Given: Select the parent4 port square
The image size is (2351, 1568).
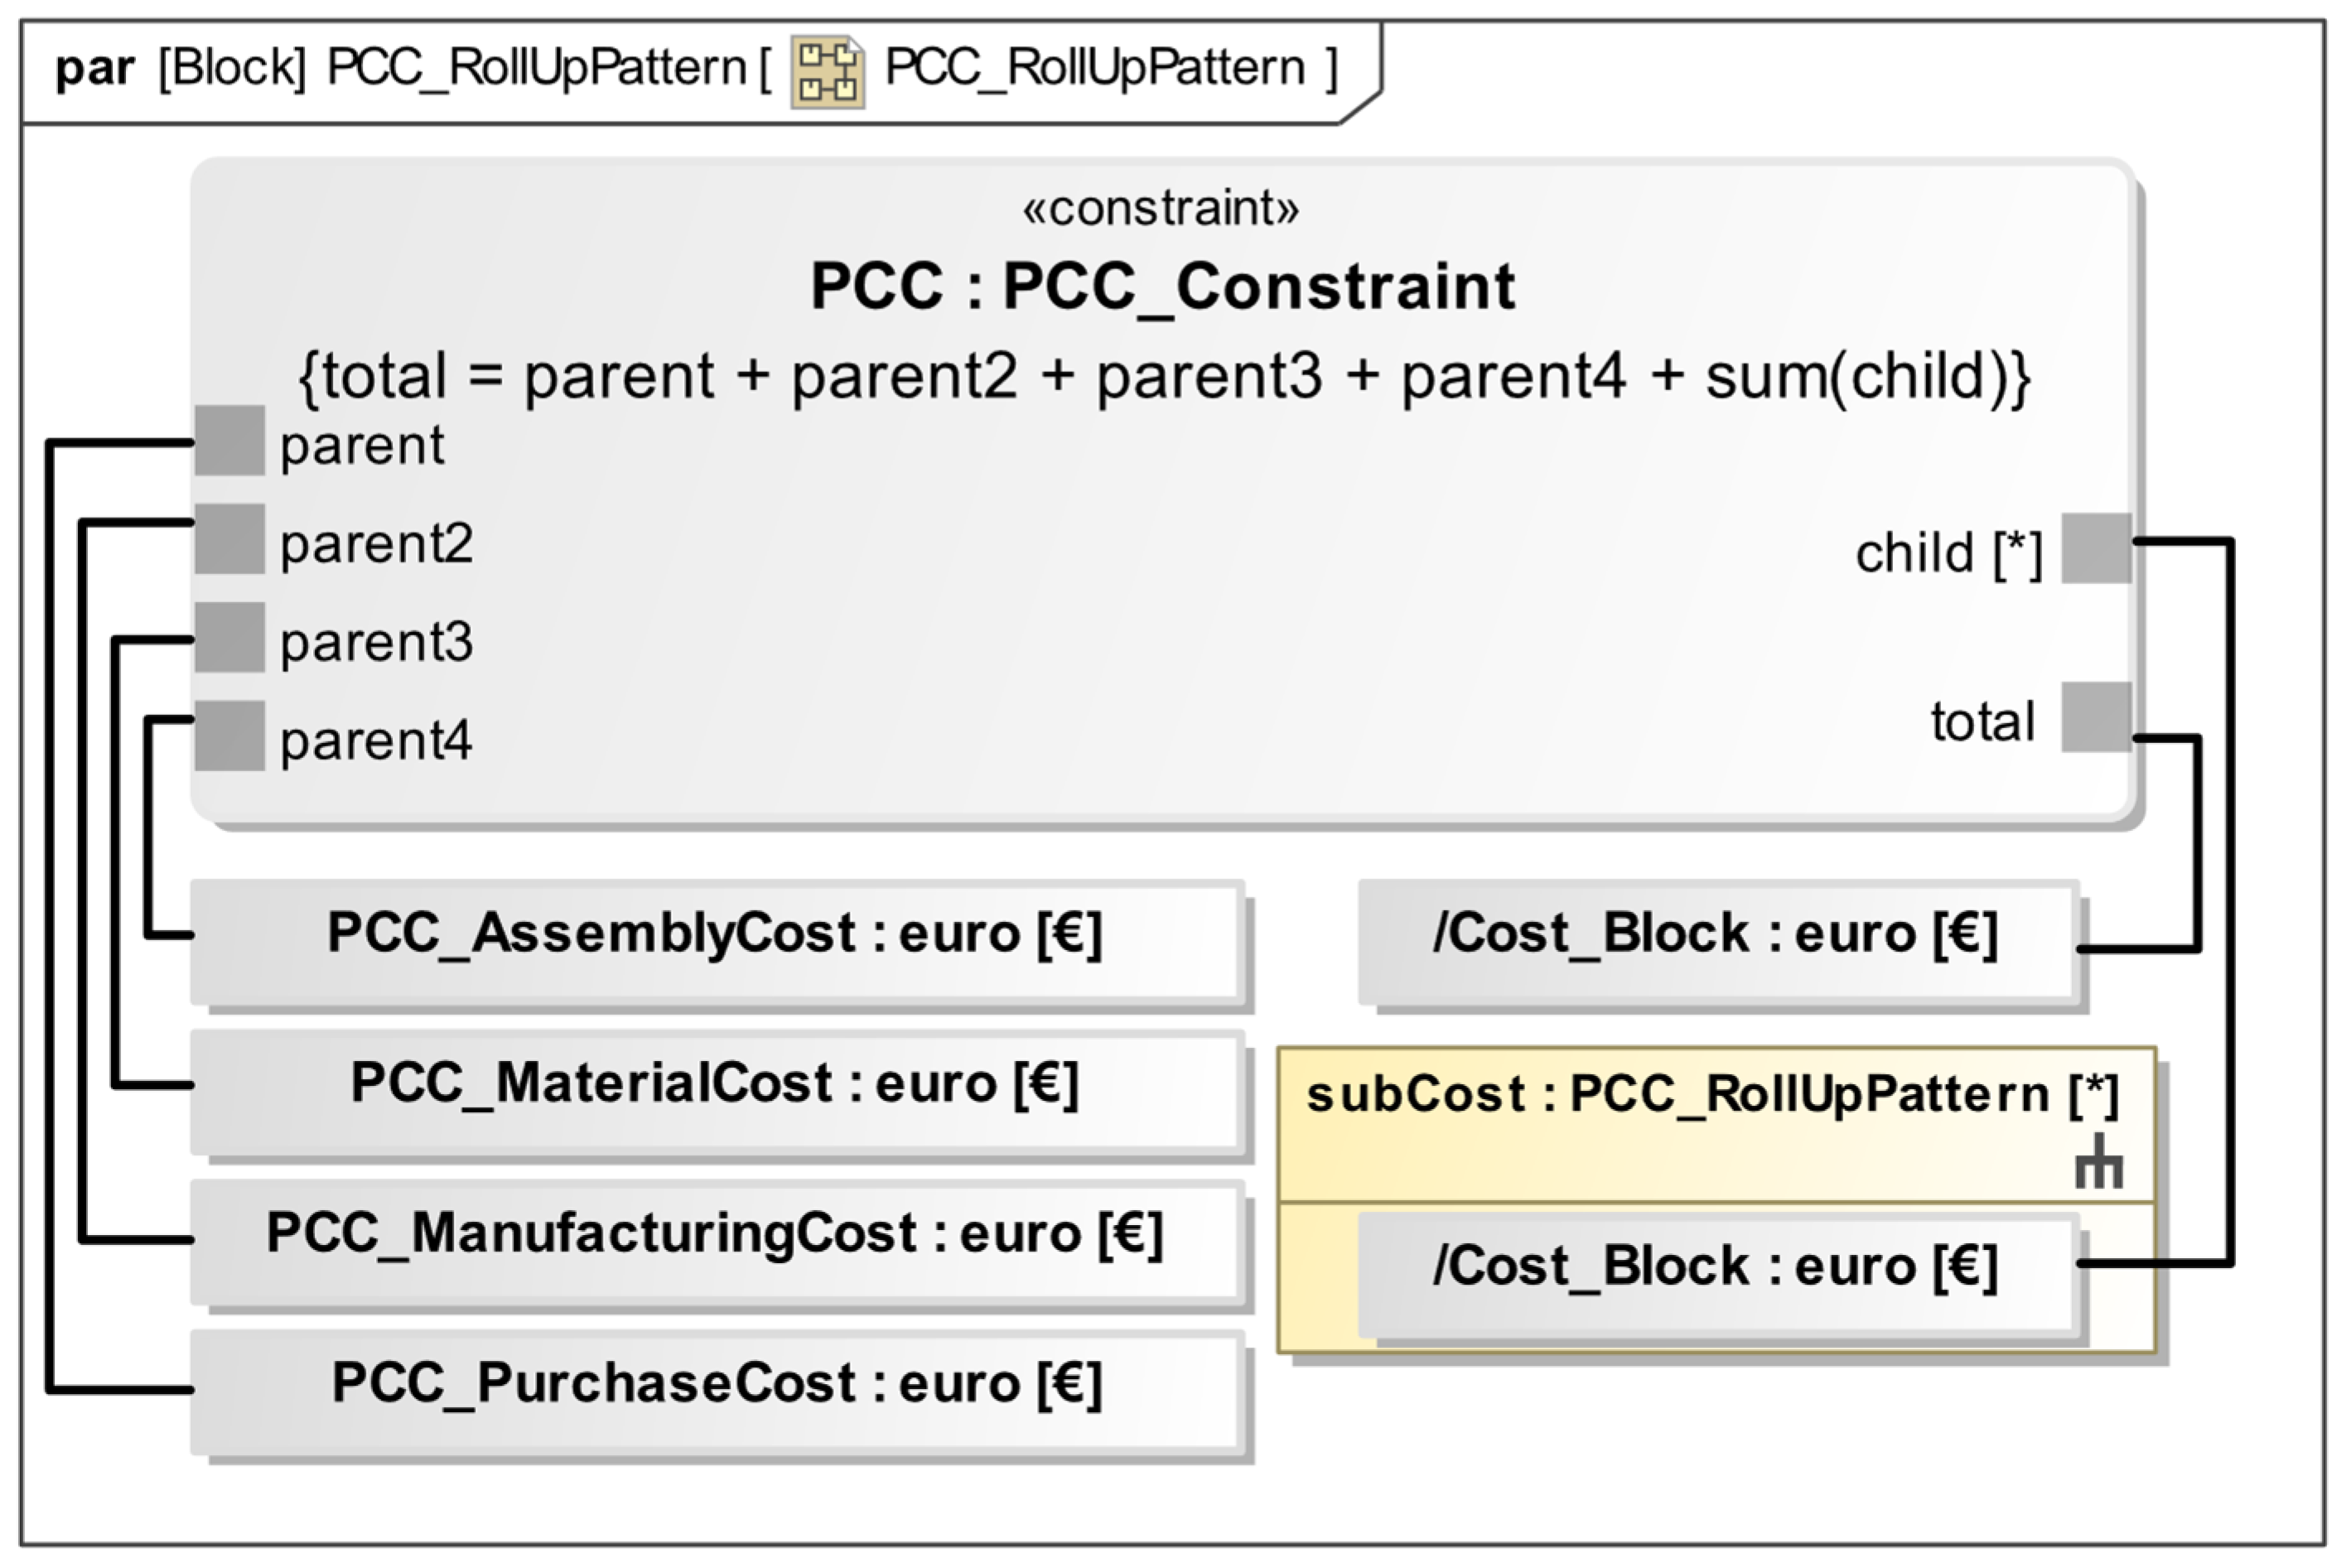Looking at the screenshot, I should (229, 736).
